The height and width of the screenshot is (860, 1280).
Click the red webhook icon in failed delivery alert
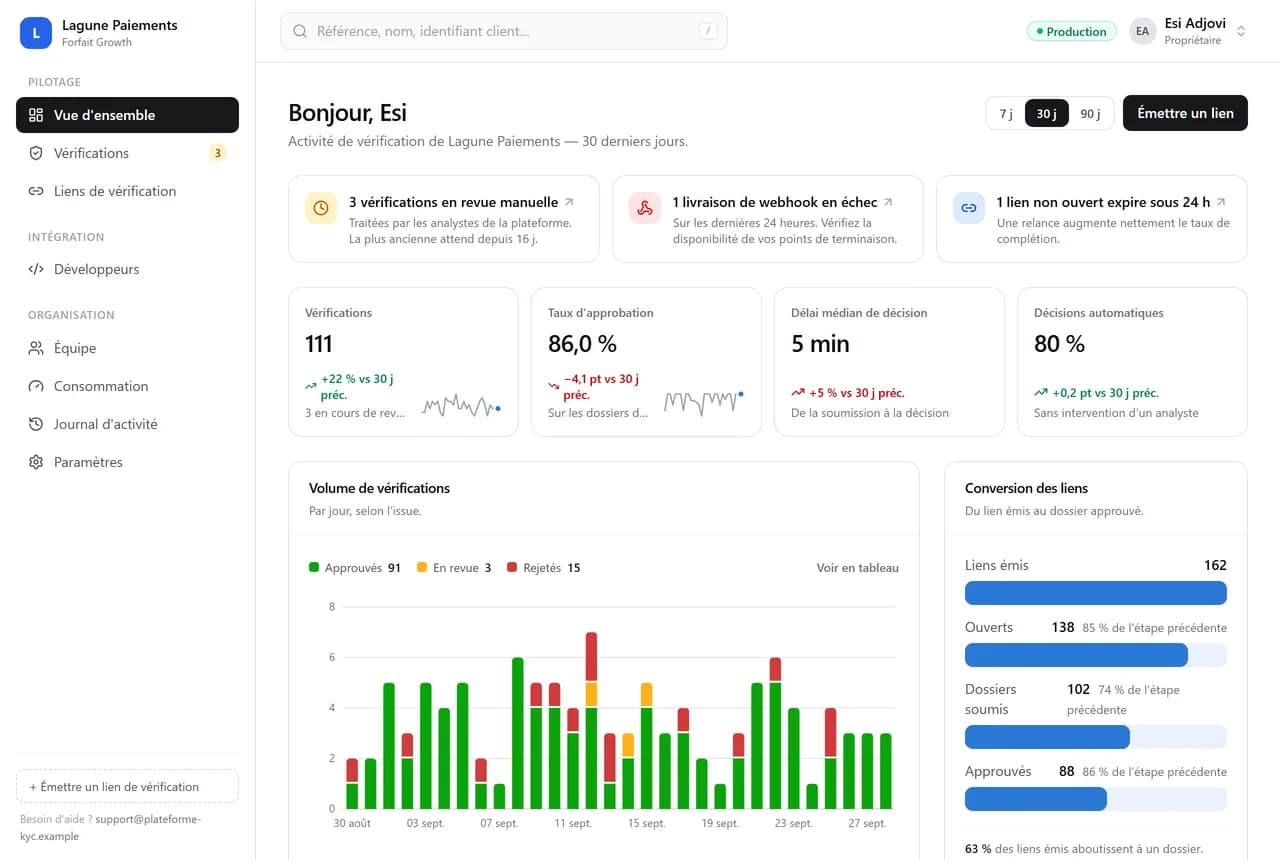tap(645, 208)
